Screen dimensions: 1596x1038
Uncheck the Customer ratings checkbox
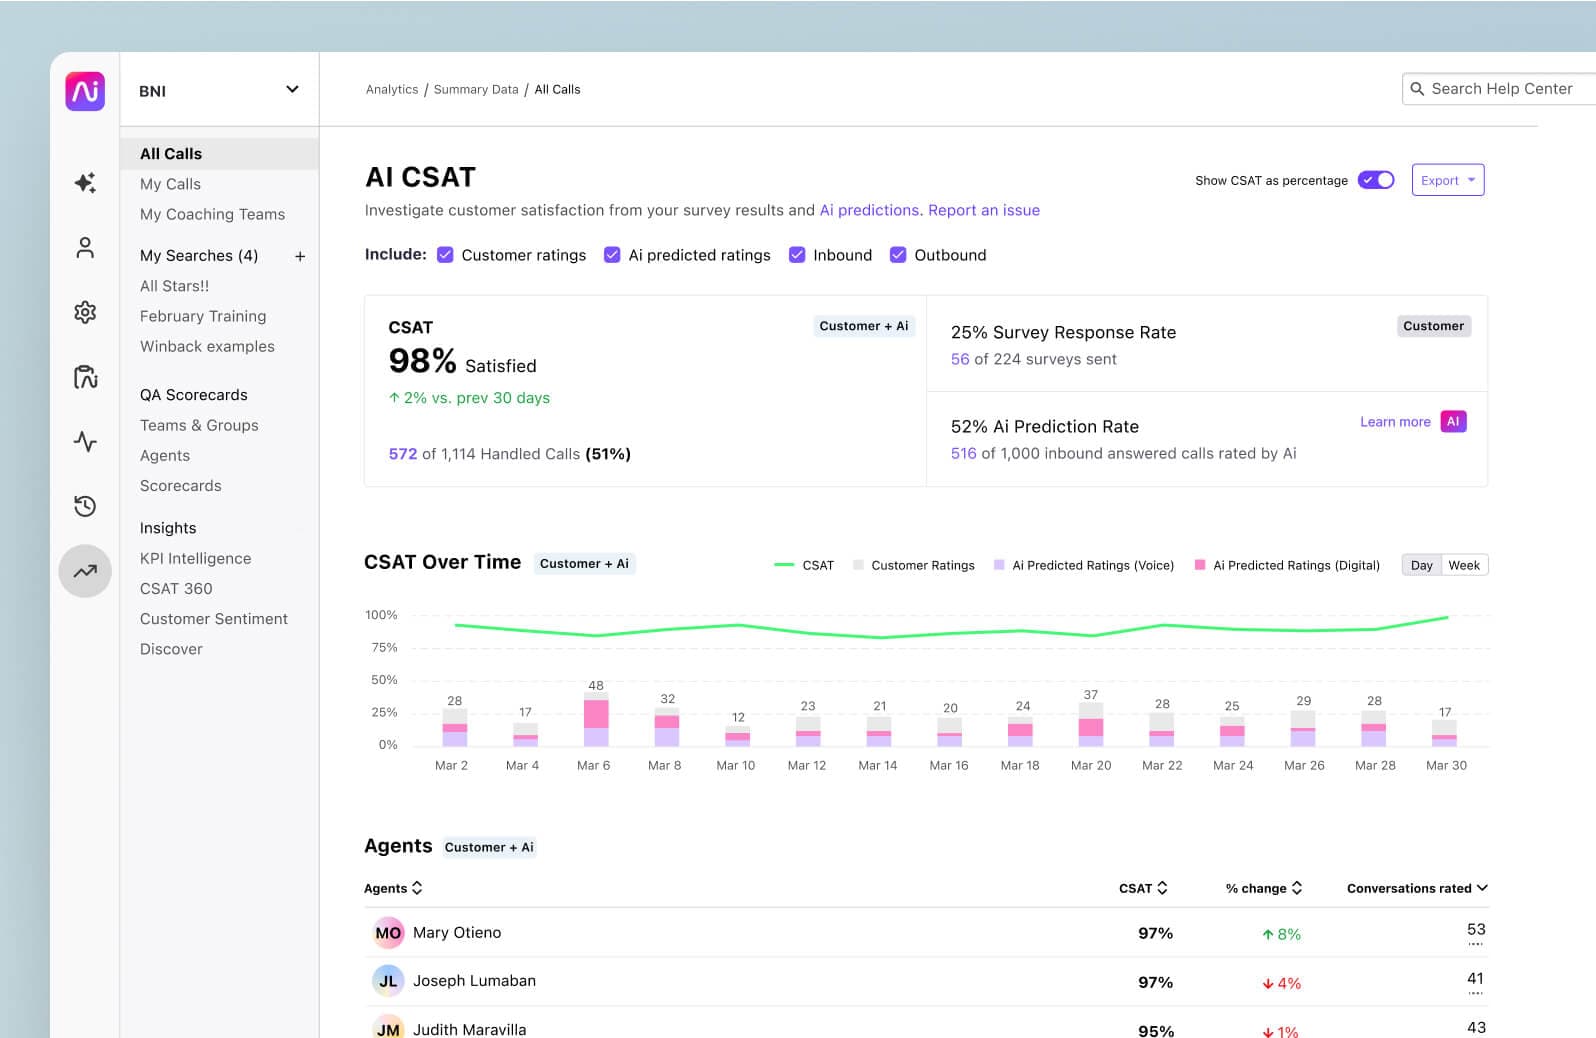click(x=446, y=255)
